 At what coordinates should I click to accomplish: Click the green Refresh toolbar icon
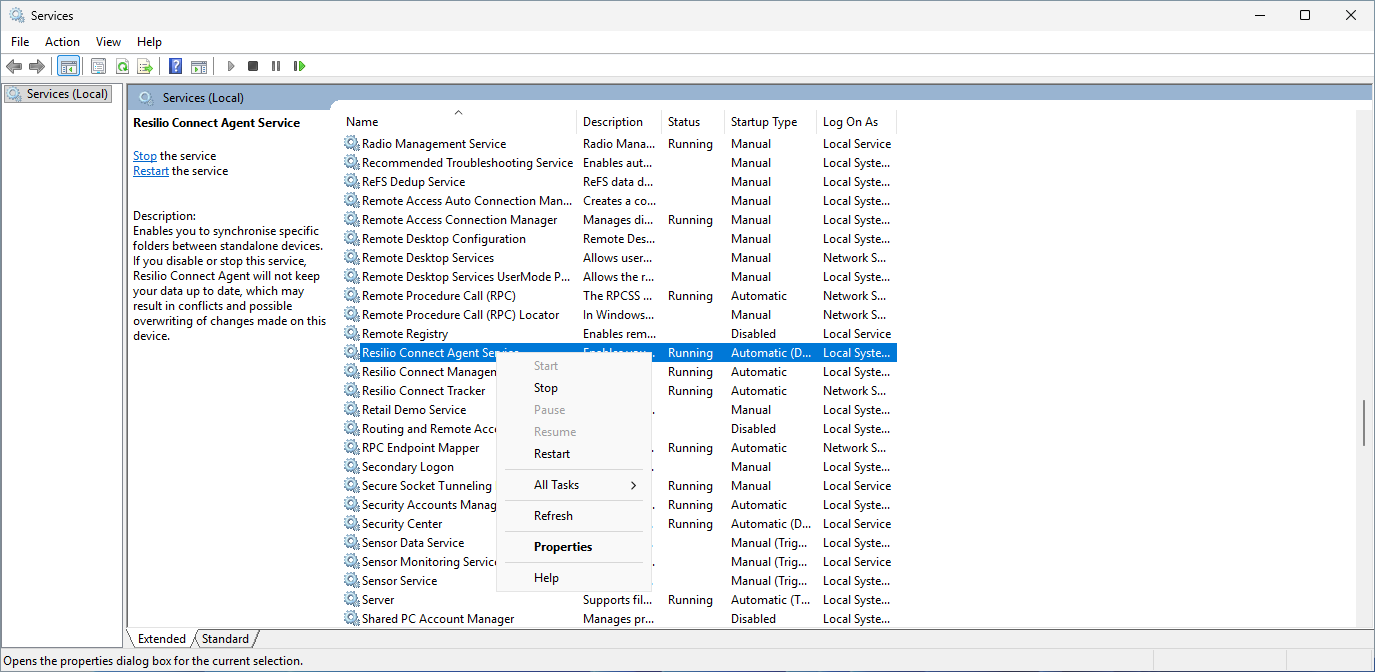122,66
